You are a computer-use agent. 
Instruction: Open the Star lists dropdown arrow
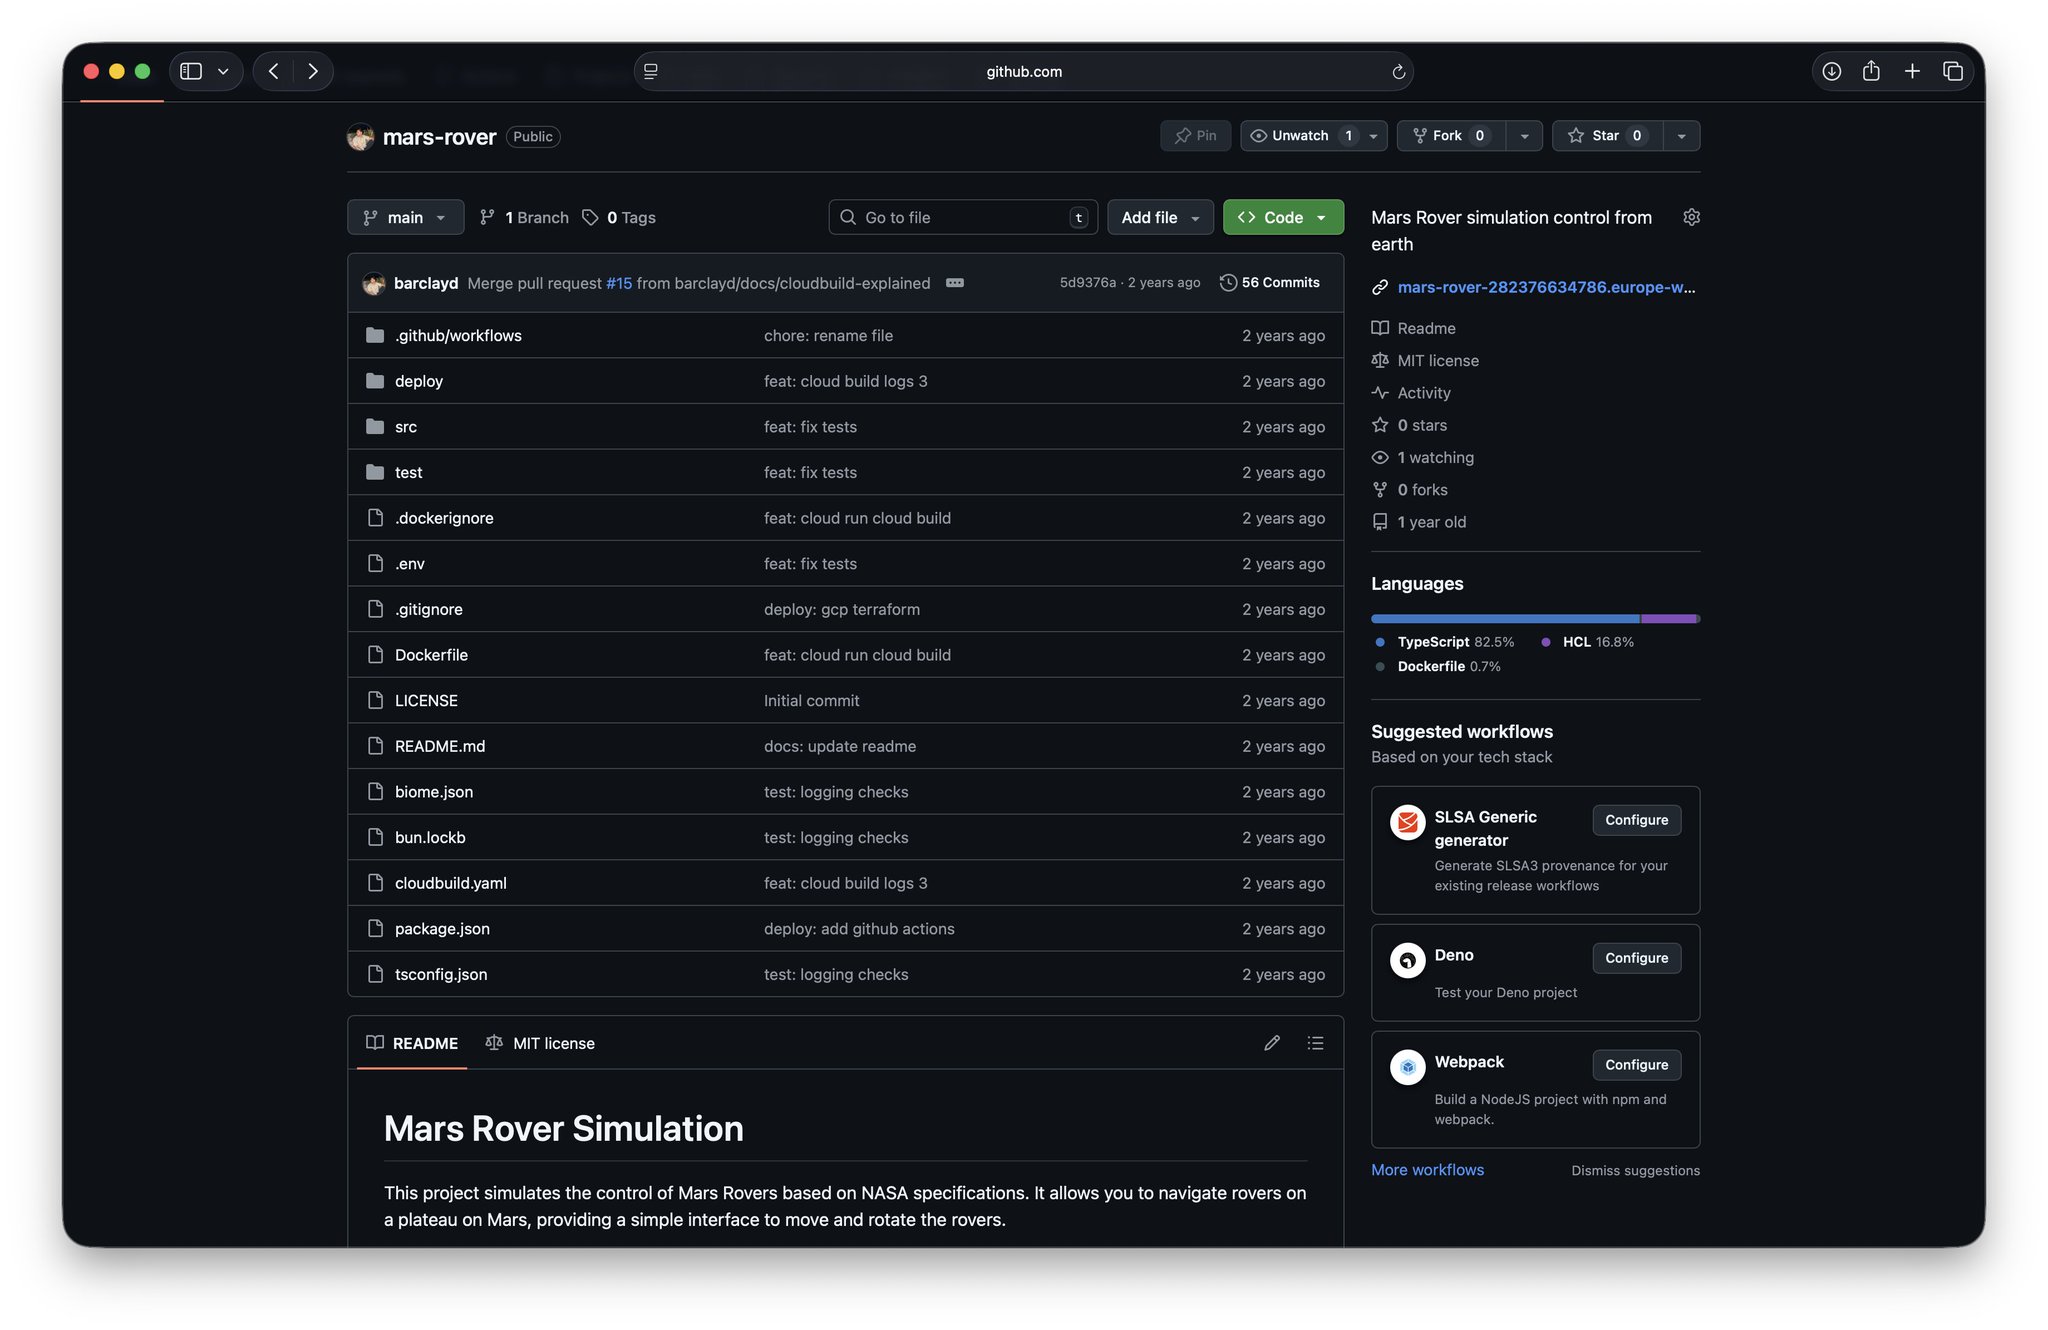(1681, 136)
